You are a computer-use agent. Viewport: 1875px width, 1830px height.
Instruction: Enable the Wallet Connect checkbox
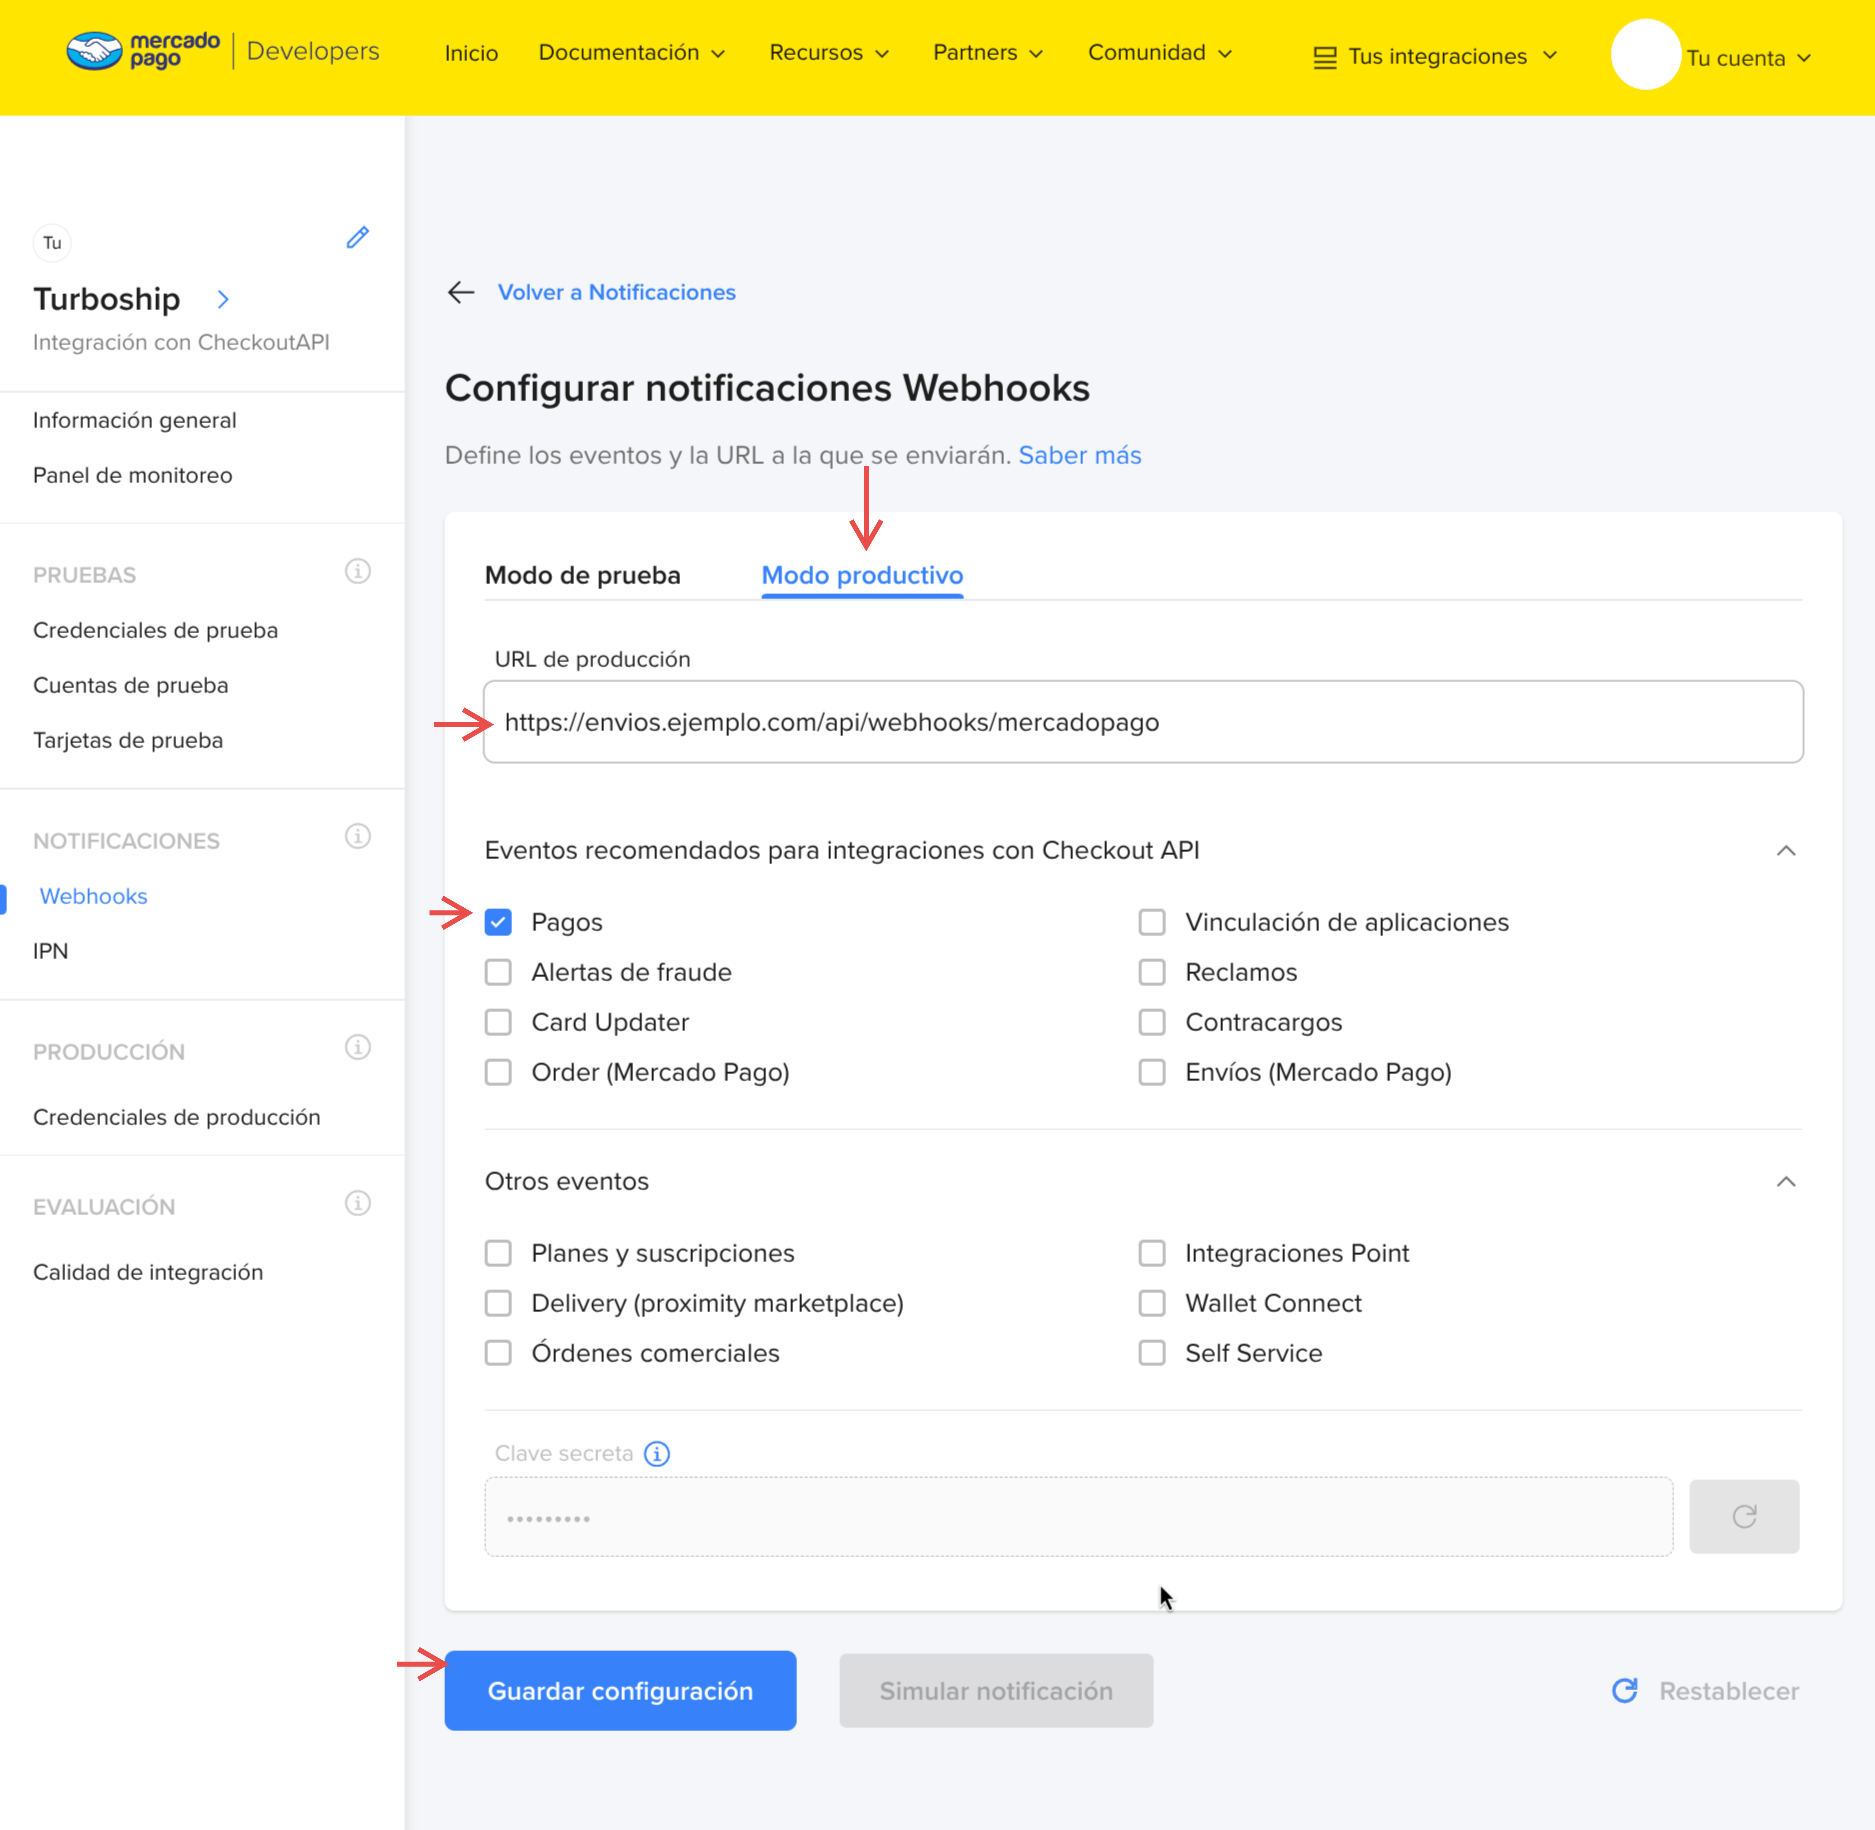click(1152, 1302)
